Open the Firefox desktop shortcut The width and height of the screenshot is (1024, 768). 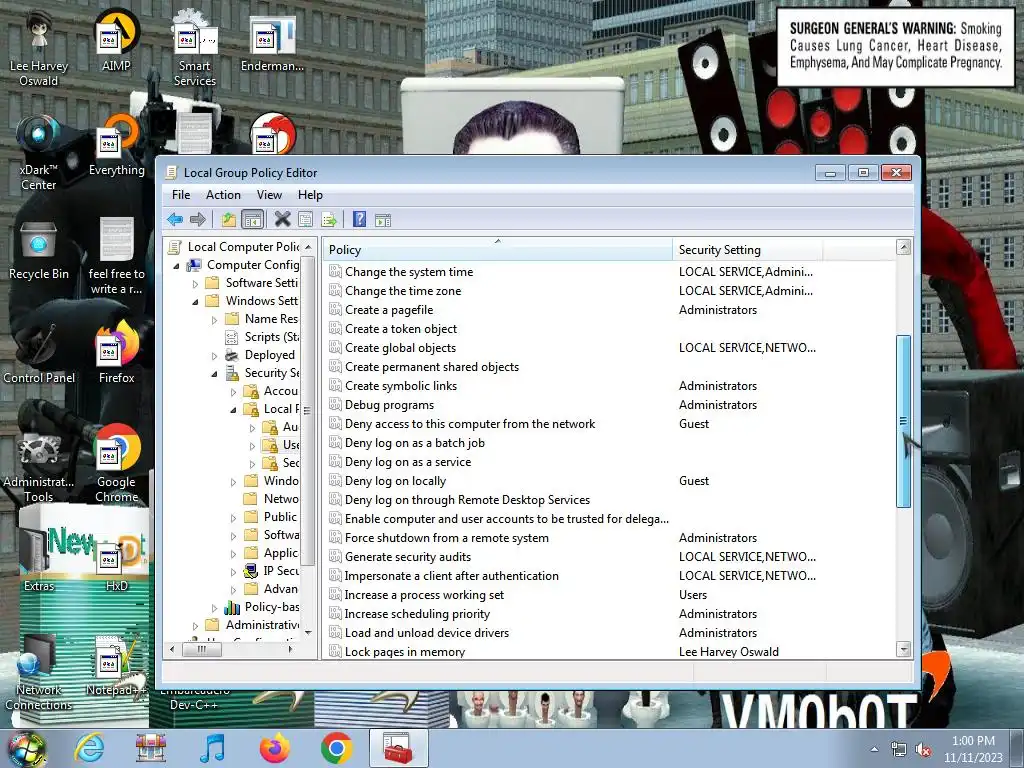(117, 353)
